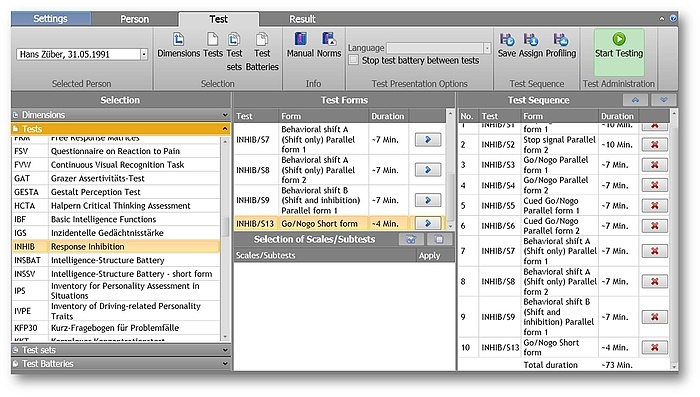The width and height of the screenshot is (700, 397).
Task: Open the Tests selection icon
Action: [212, 45]
